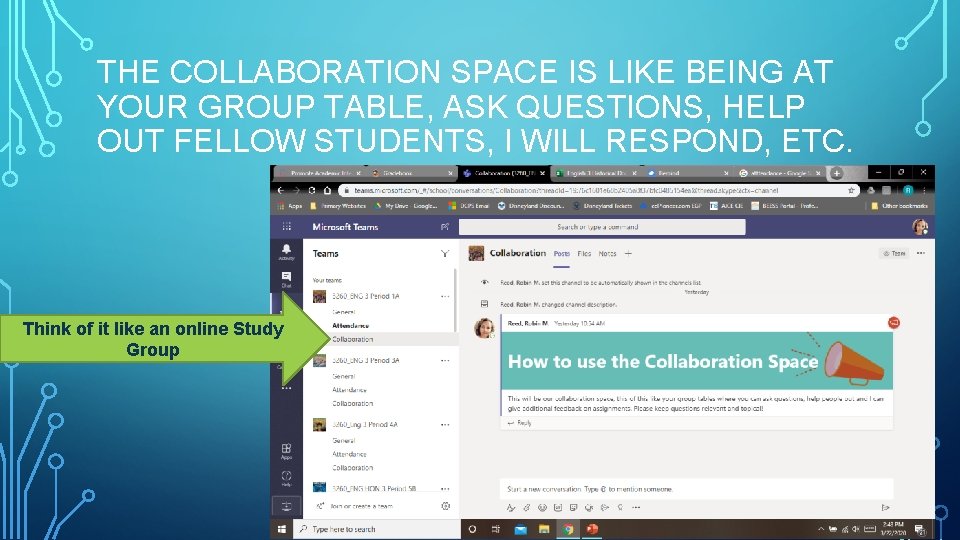Open Task View on the taskbar

coord(496,530)
